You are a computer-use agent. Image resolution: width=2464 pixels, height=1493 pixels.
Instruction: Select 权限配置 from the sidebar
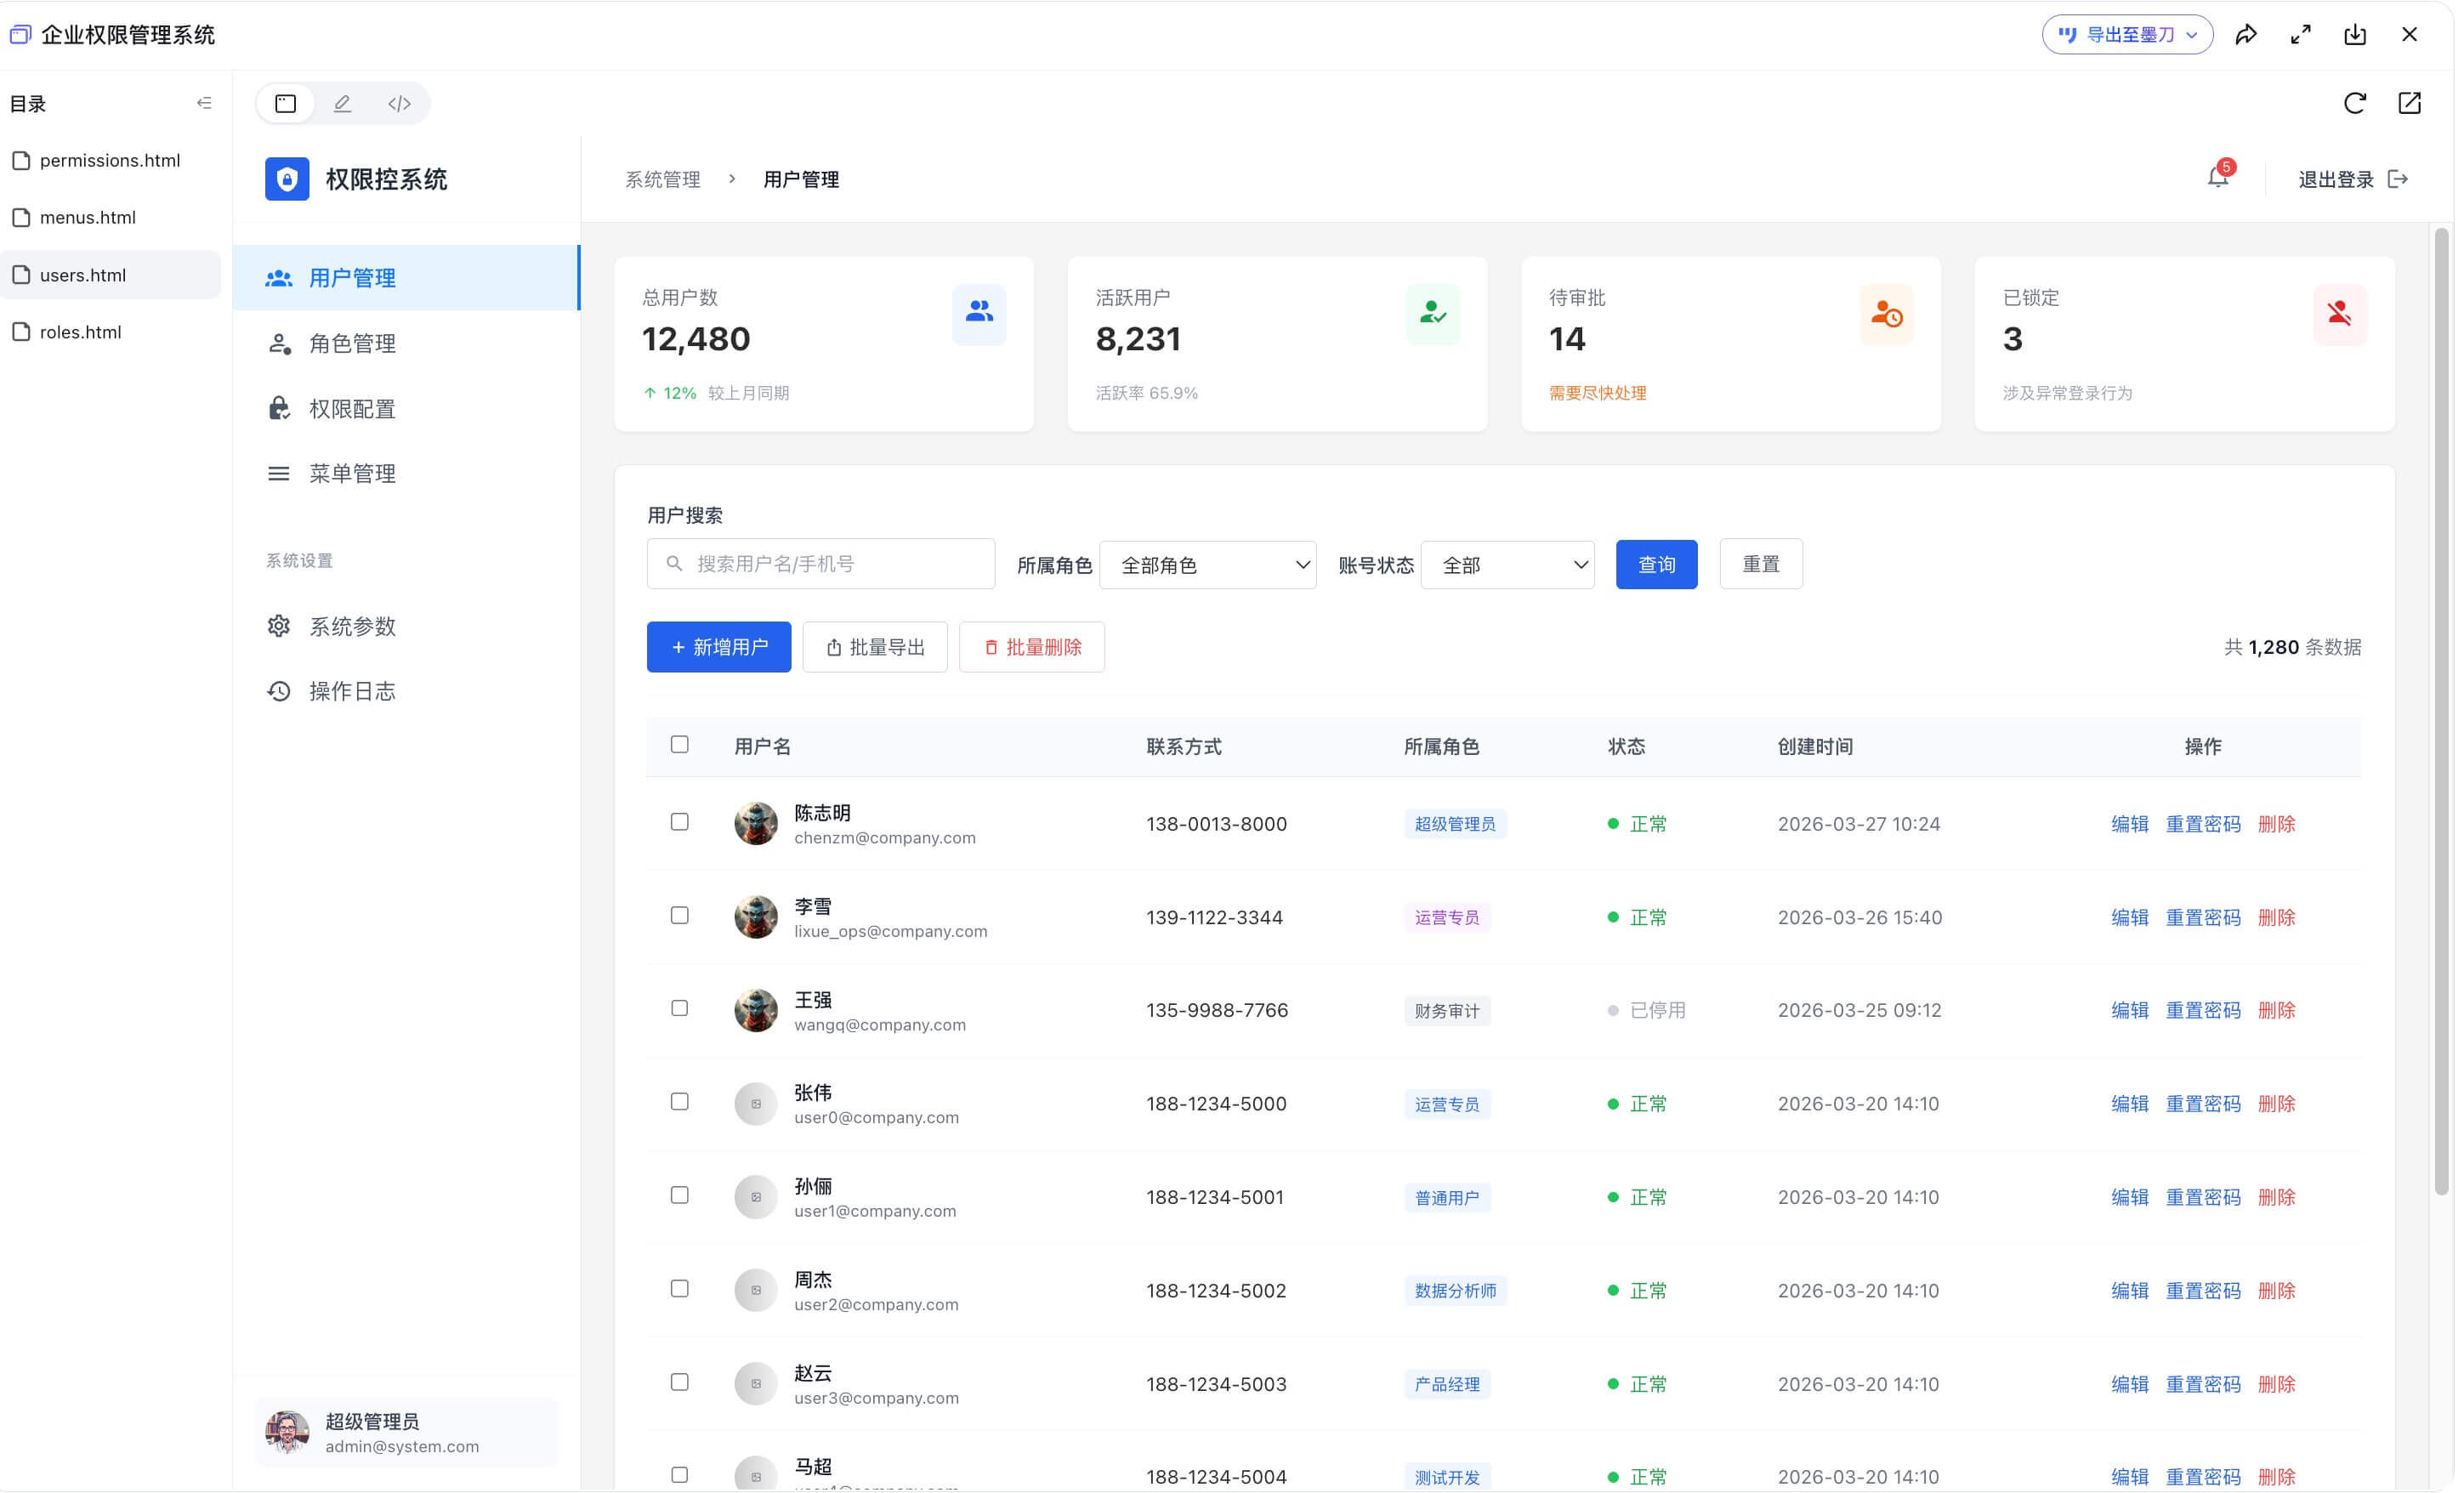tap(352, 408)
